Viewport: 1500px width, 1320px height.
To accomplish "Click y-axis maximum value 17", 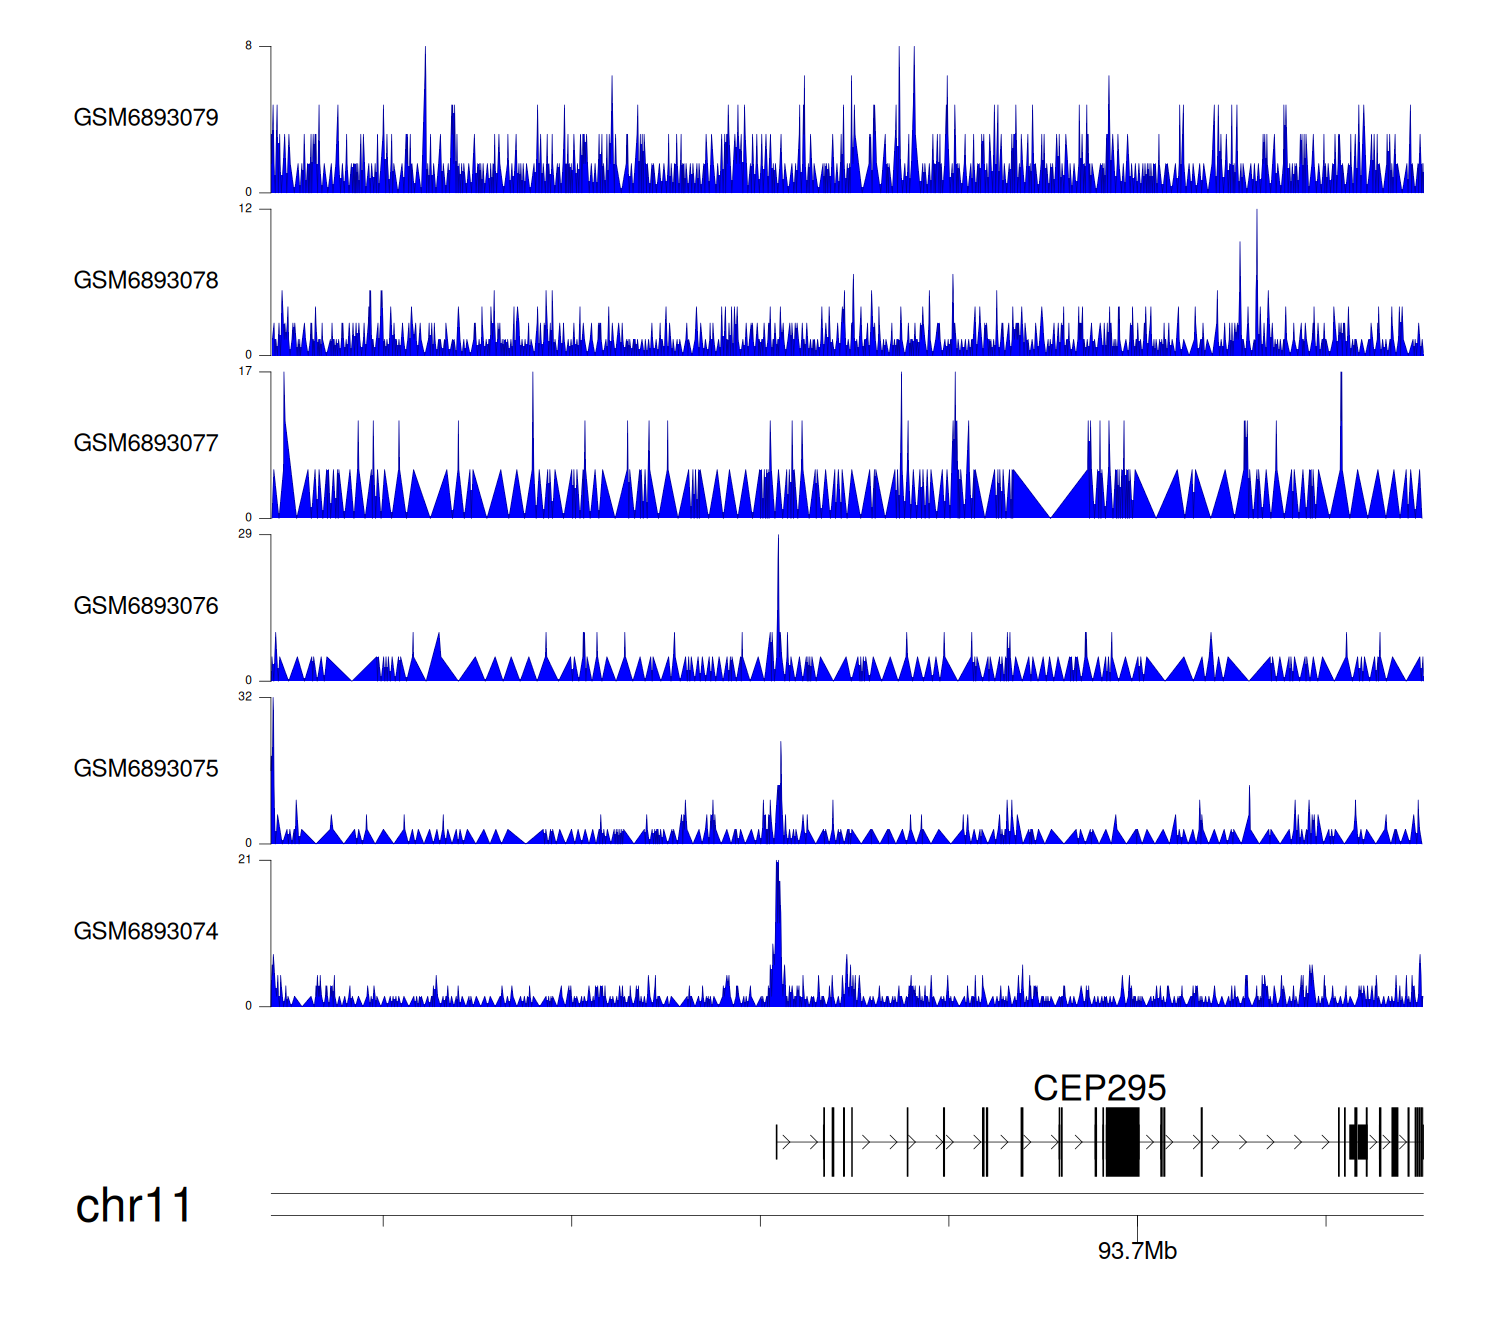I will (245, 371).
